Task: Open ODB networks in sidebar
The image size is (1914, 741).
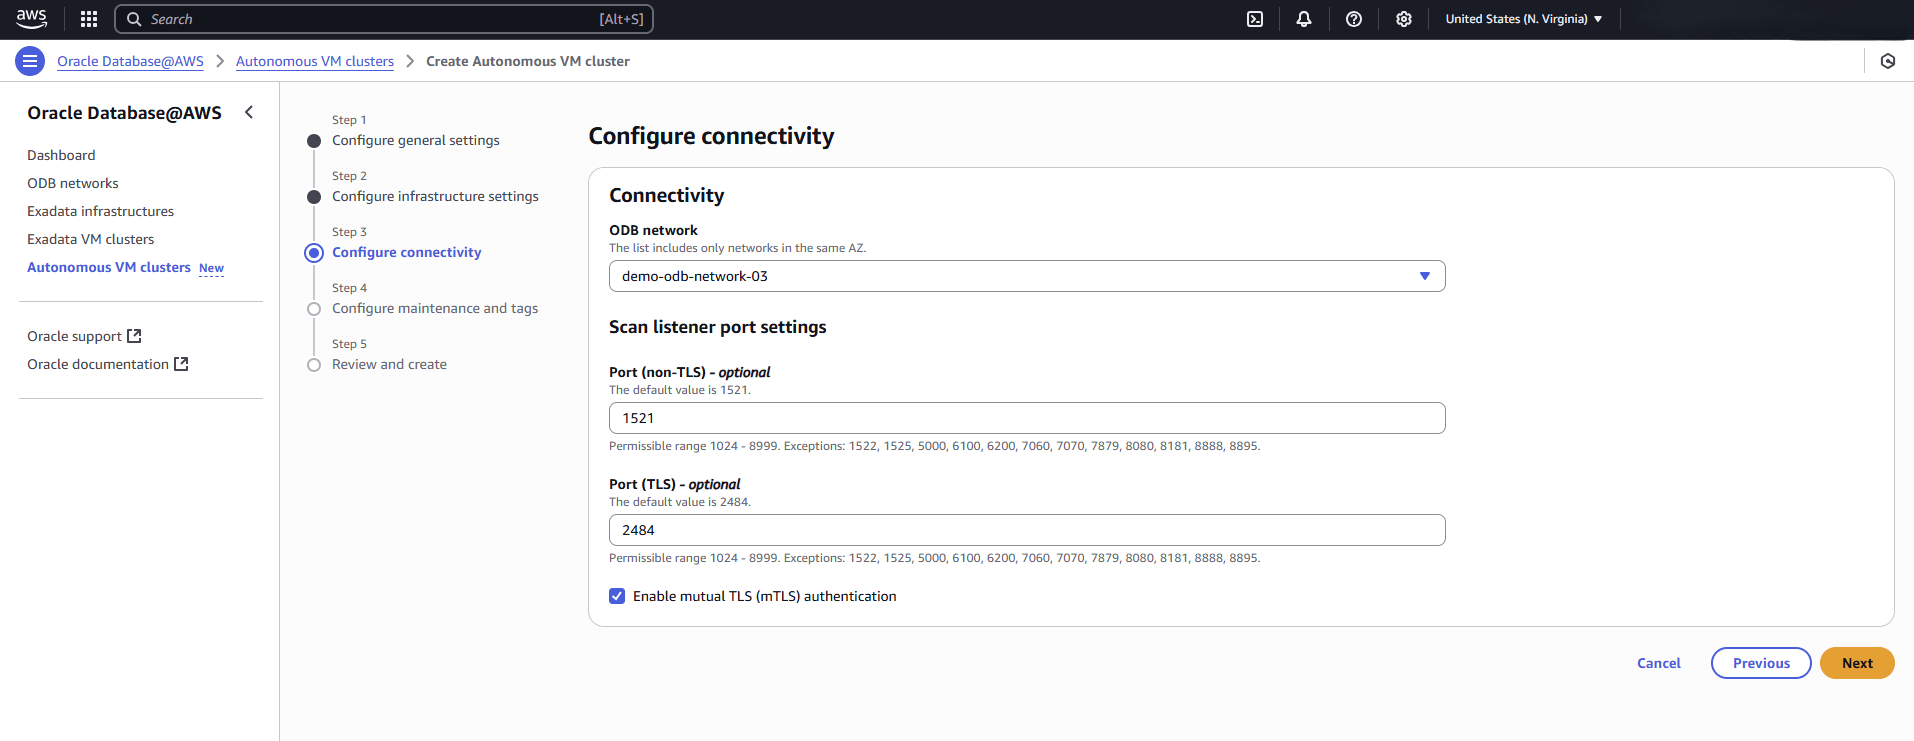Action: [x=72, y=183]
